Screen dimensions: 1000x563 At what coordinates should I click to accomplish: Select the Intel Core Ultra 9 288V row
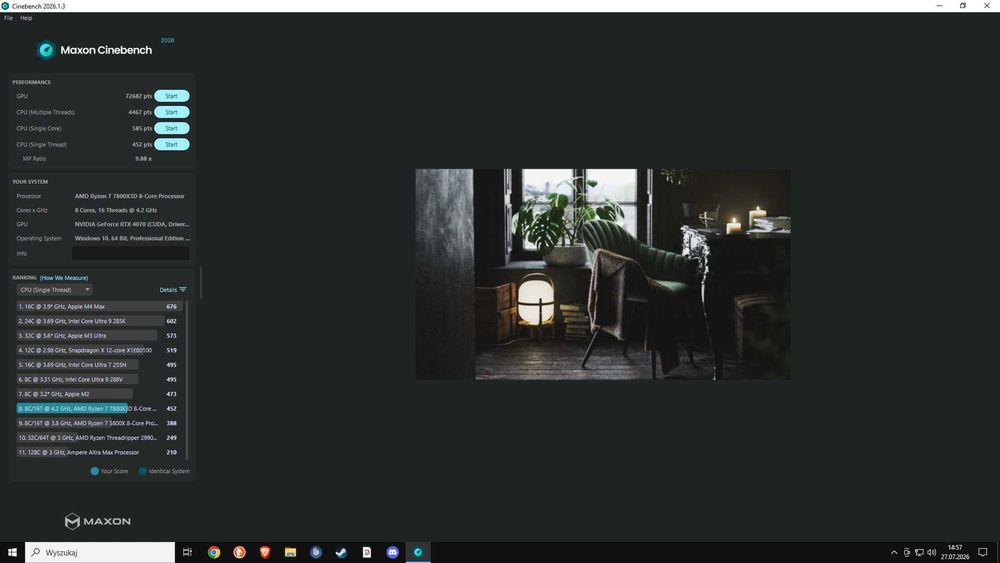tap(99, 379)
